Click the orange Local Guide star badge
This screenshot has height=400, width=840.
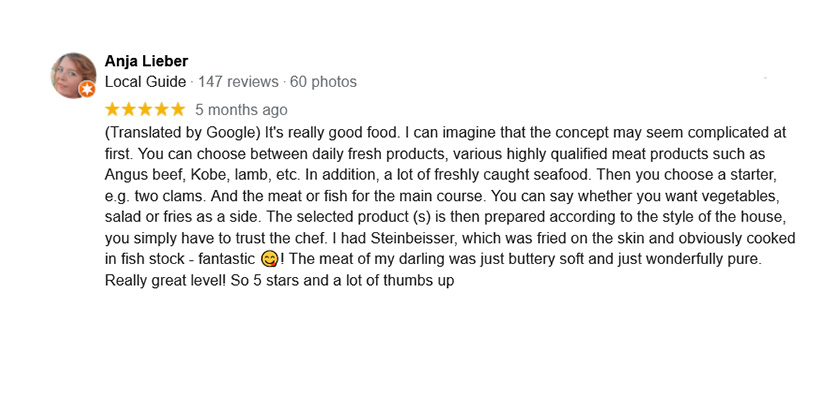(87, 89)
